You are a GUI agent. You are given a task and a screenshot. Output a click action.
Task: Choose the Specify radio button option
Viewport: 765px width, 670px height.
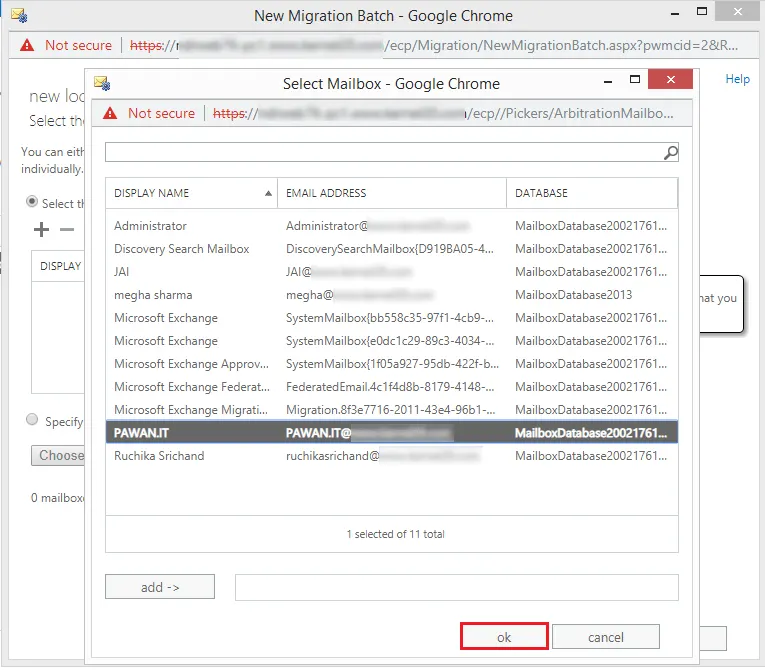(32, 420)
